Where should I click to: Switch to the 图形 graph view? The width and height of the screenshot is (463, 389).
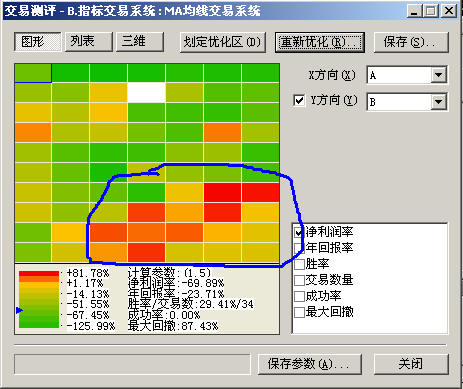point(38,42)
